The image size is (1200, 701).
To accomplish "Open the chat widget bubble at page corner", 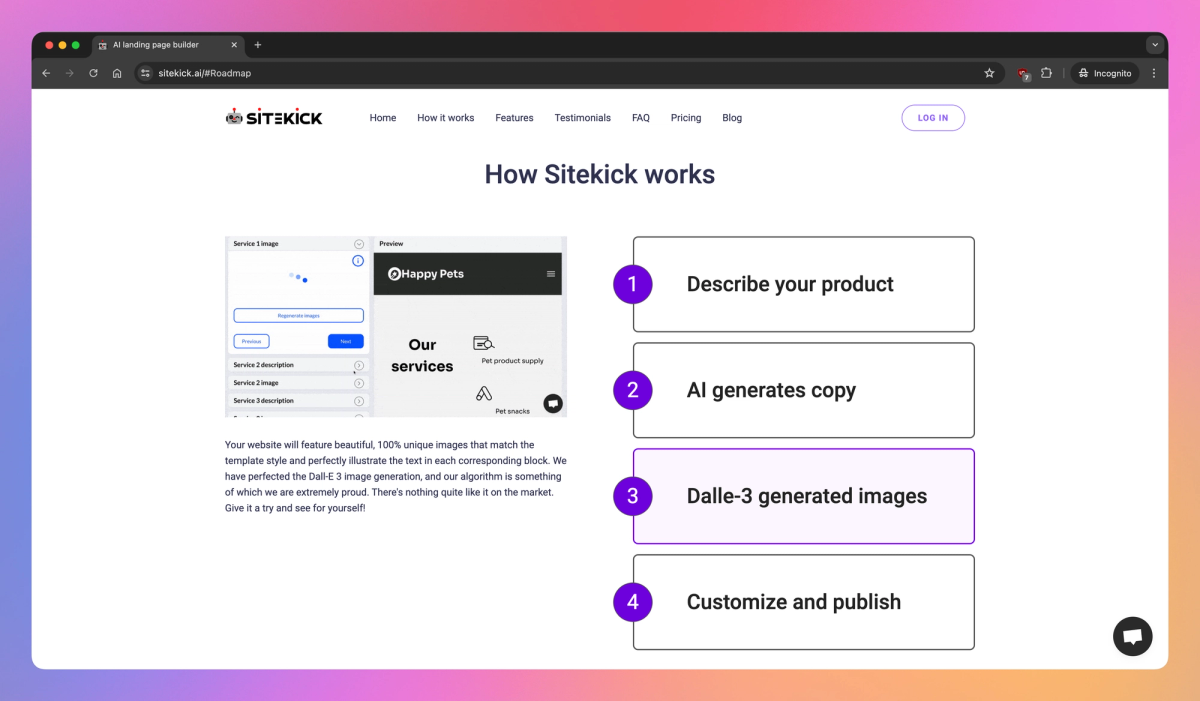I will click(1133, 636).
